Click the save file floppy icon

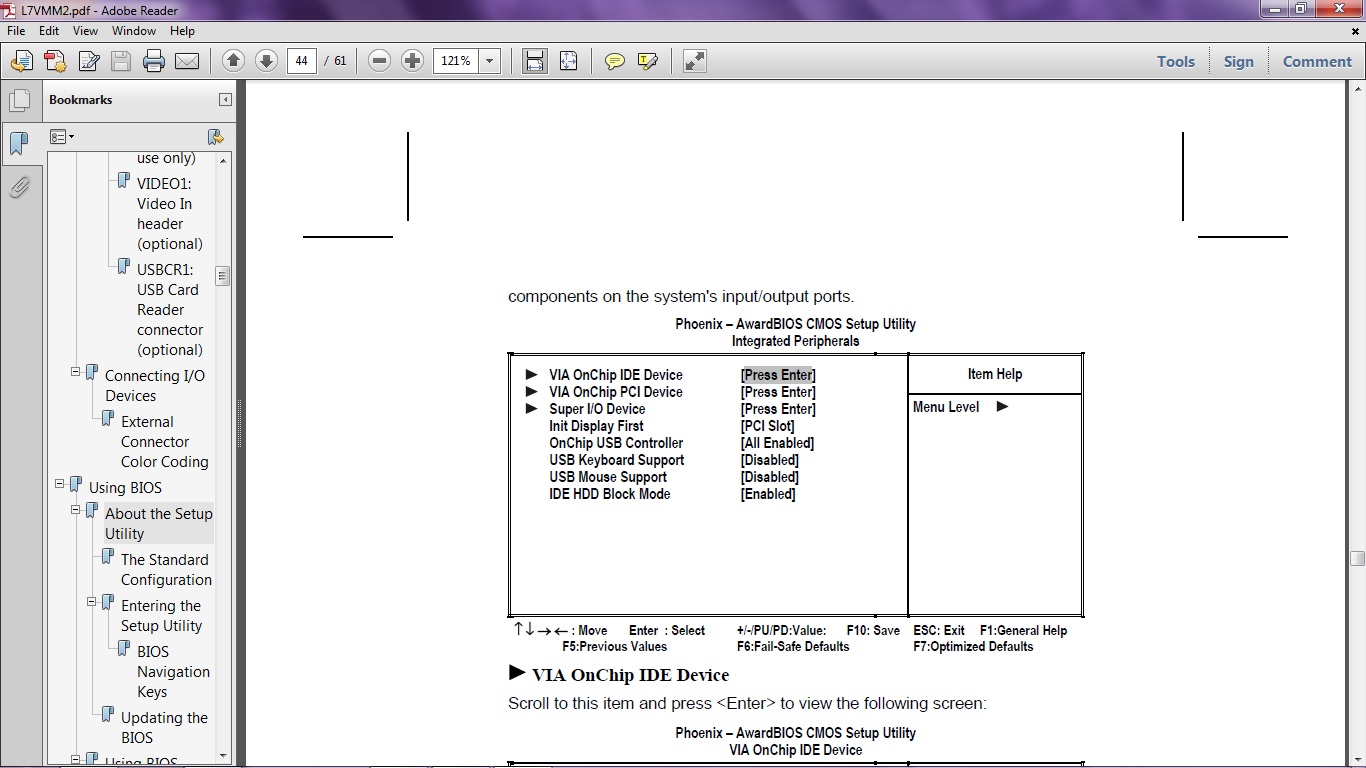[121, 61]
